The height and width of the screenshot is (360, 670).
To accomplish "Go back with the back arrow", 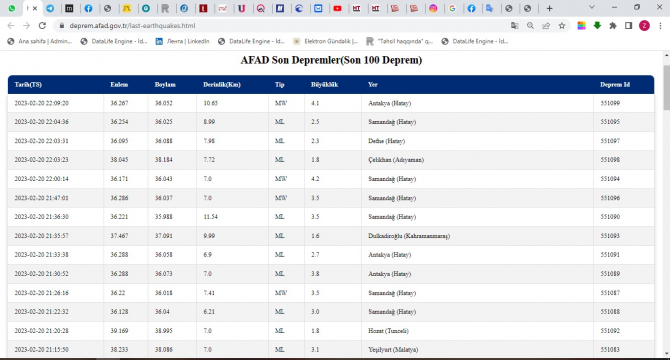I will click(11, 26).
